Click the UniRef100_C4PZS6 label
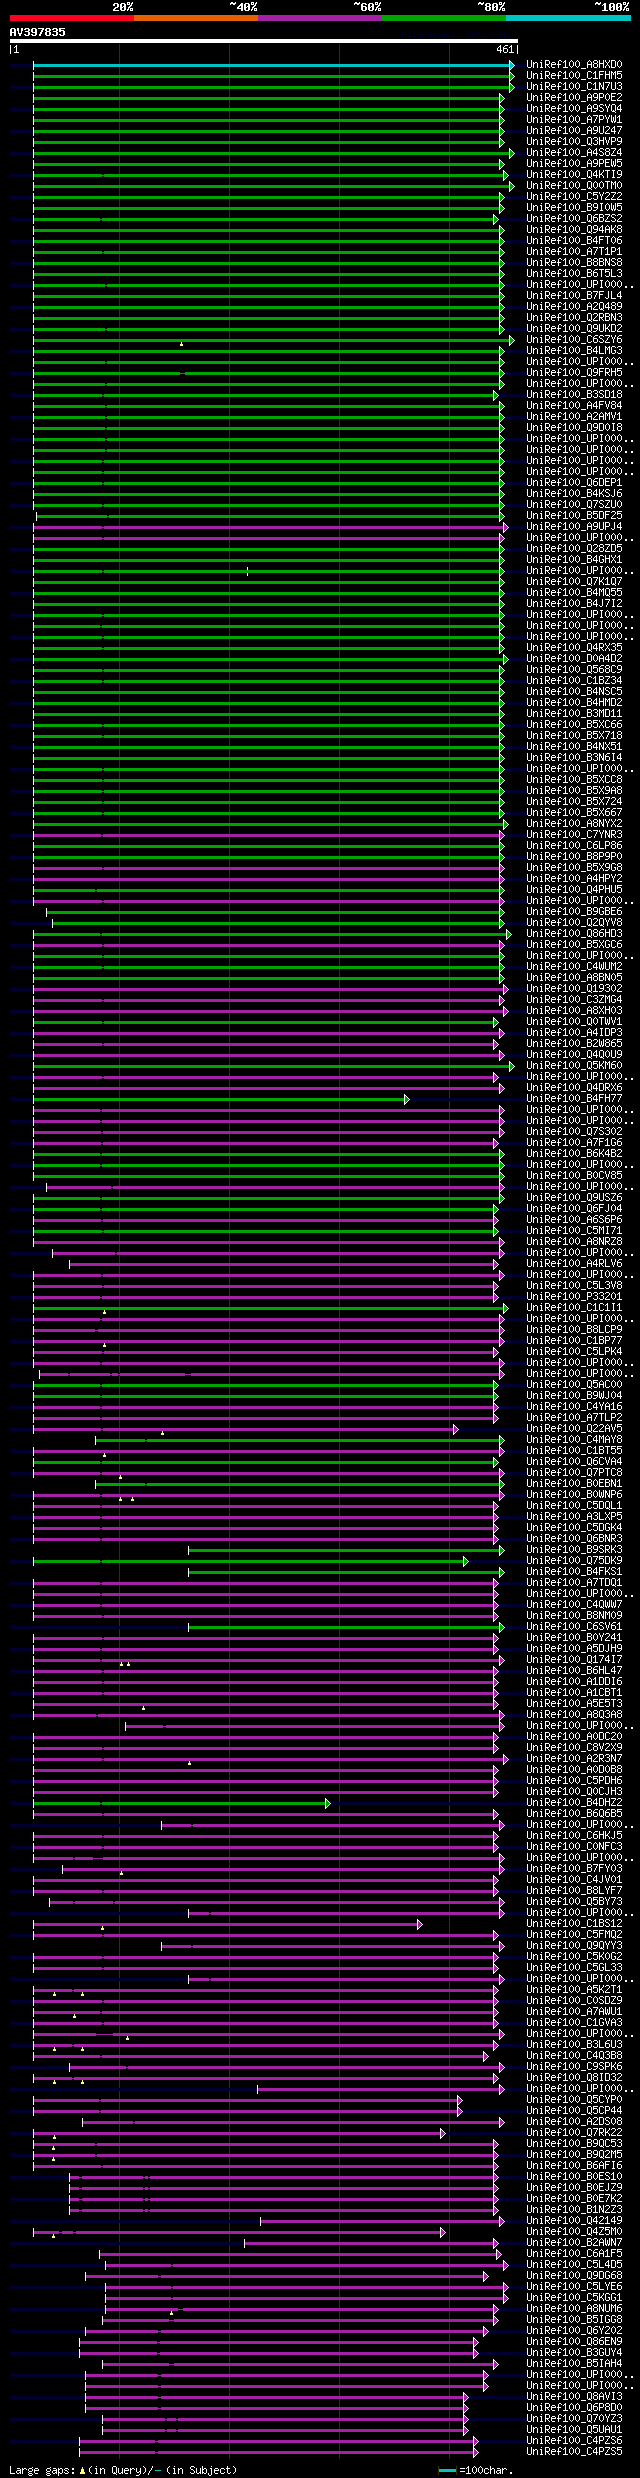Image resolution: width=640 pixels, height=2478 pixels. pyautogui.click(x=574, y=2441)
